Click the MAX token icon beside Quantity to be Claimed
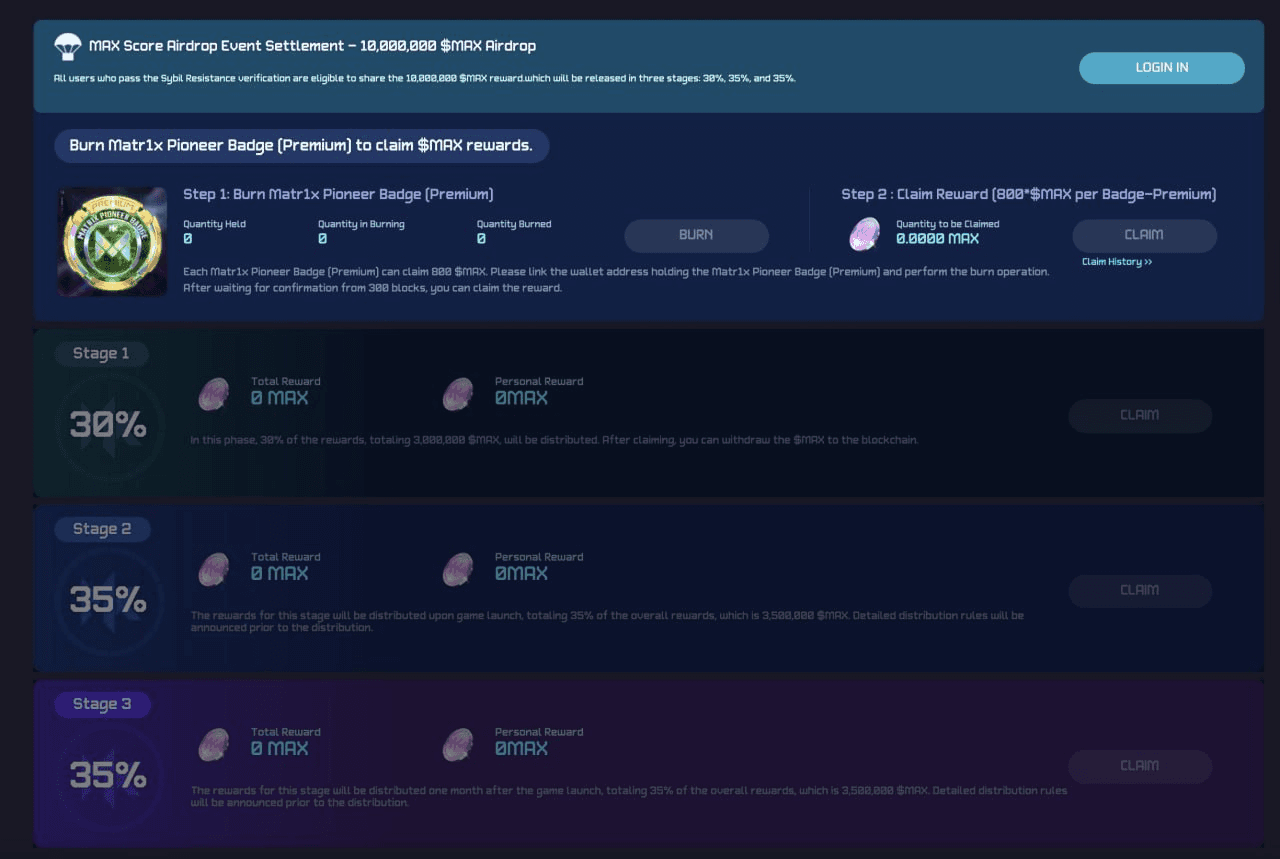 pyautogui.click(x=864, y=234)
